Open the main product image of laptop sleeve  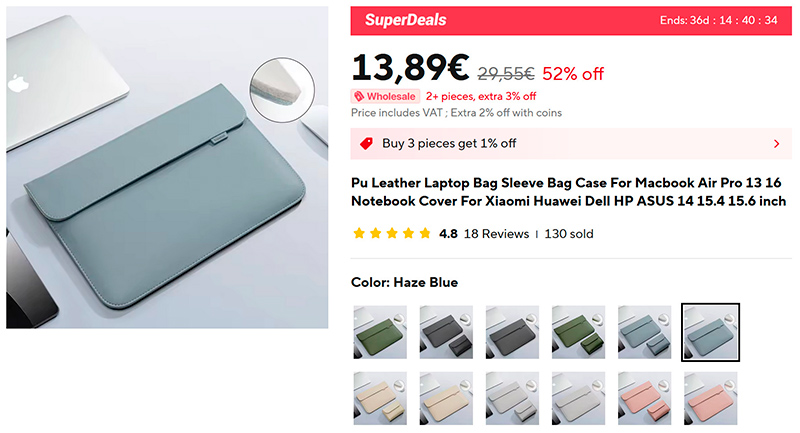167,168
